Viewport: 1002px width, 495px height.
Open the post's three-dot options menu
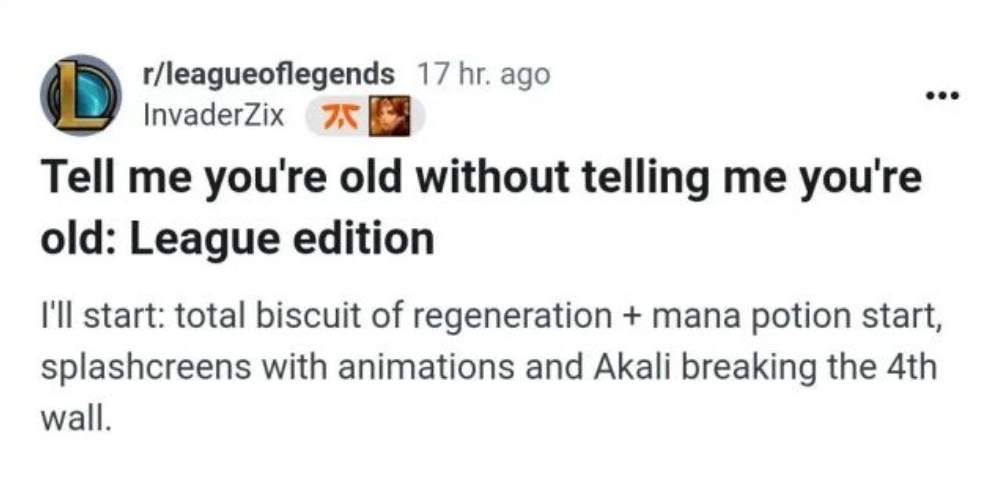(942, 97)
